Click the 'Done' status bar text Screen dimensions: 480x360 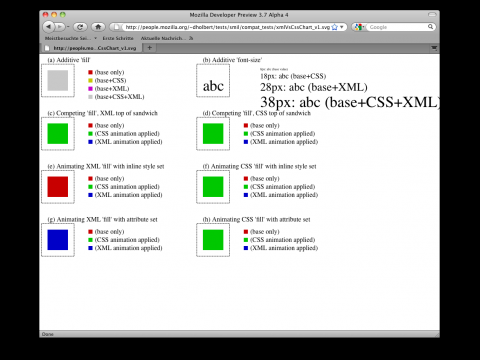click(x=48, y=334)
